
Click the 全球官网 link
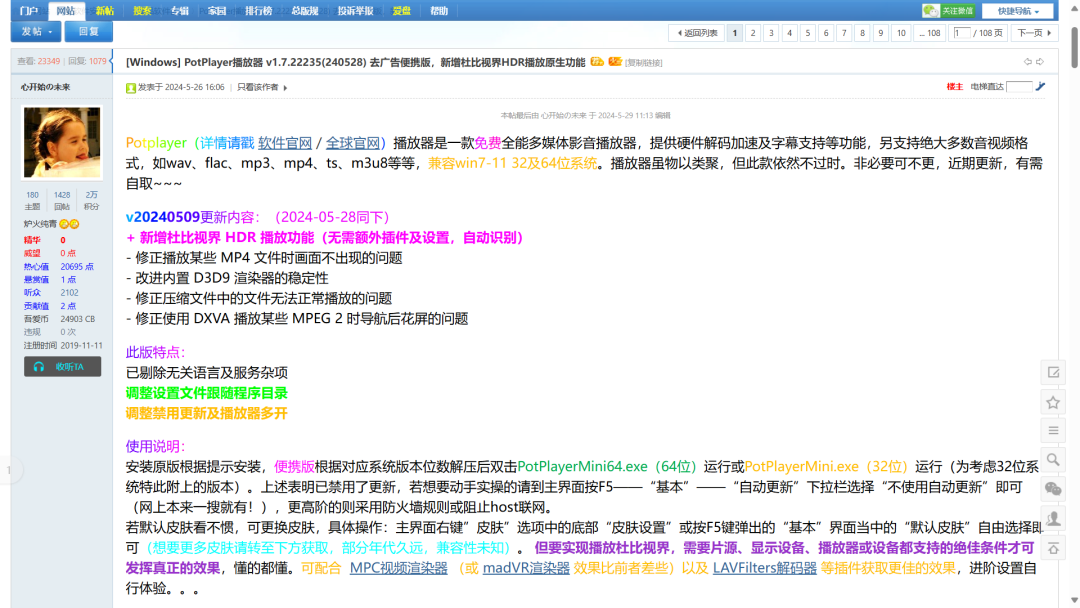pos(353,143)
